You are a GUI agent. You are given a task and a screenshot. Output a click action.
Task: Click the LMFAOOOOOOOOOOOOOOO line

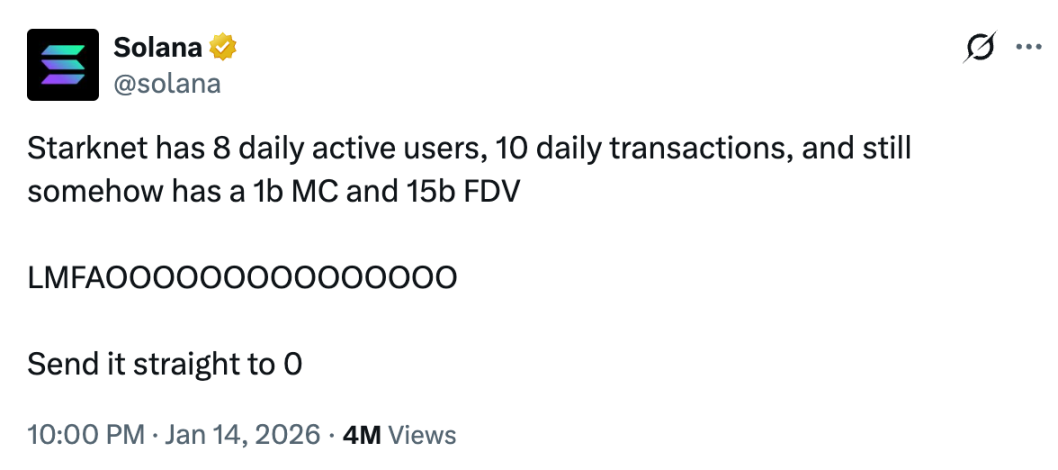[x=242, y=277]
